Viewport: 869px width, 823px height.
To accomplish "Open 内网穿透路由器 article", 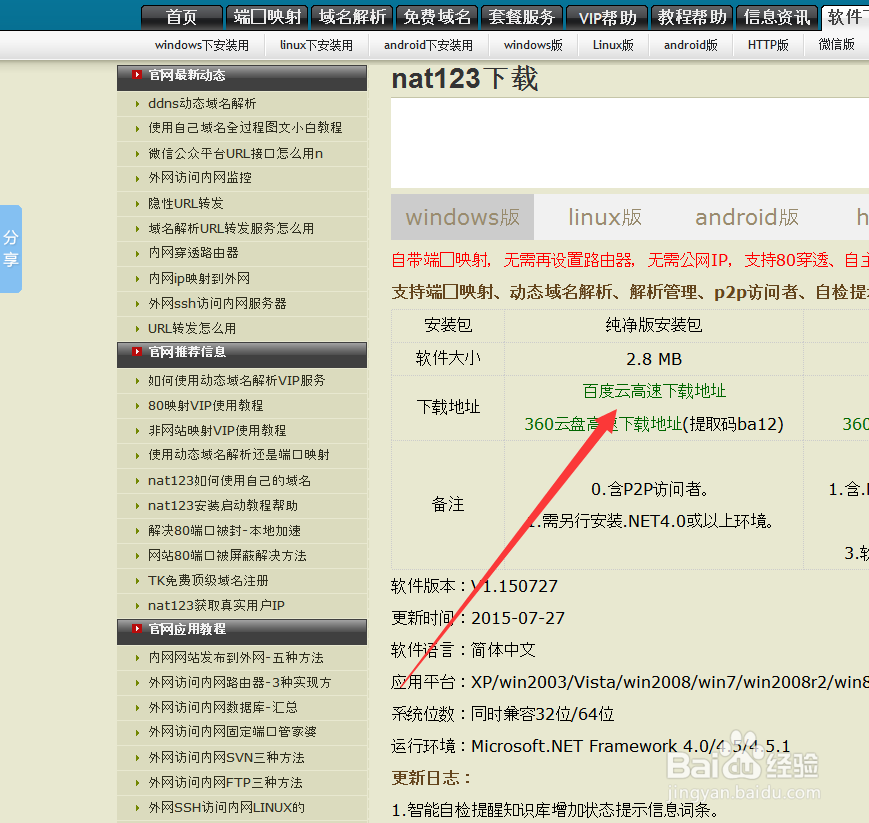I will [193, 253].
